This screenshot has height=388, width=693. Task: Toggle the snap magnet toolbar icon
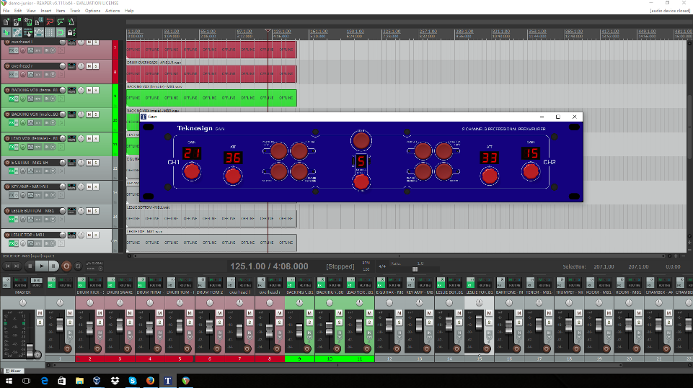[39, 32]
